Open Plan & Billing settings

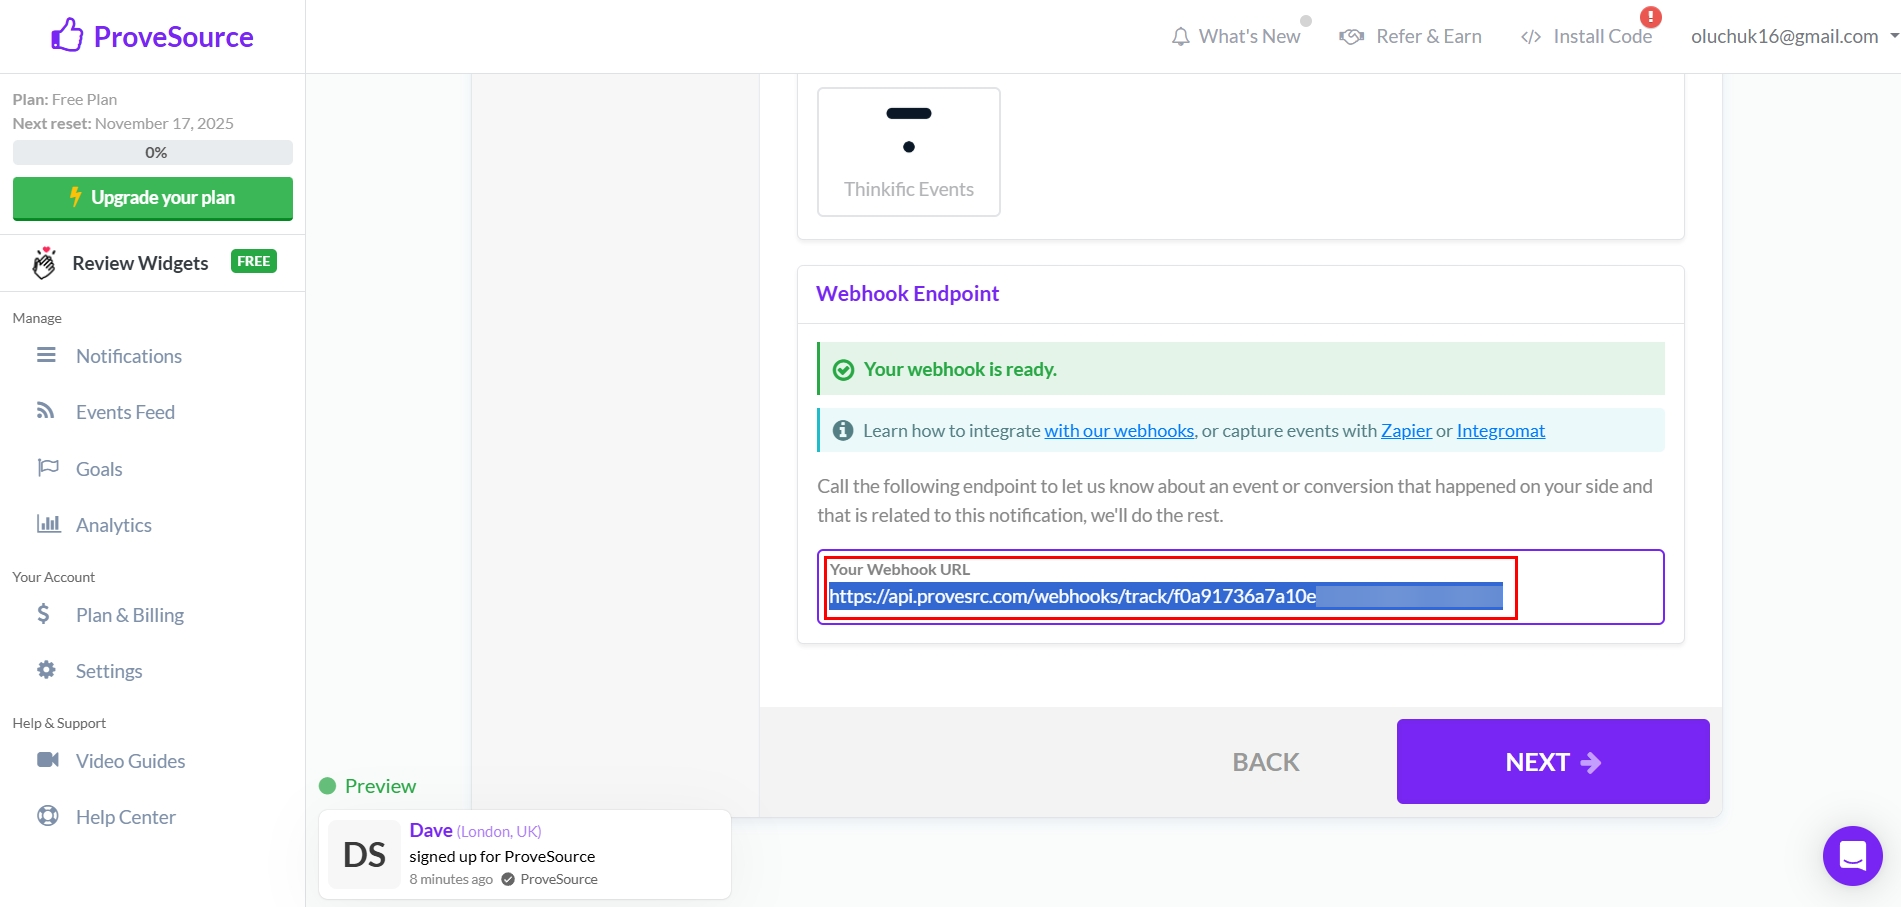coord(130,614)
